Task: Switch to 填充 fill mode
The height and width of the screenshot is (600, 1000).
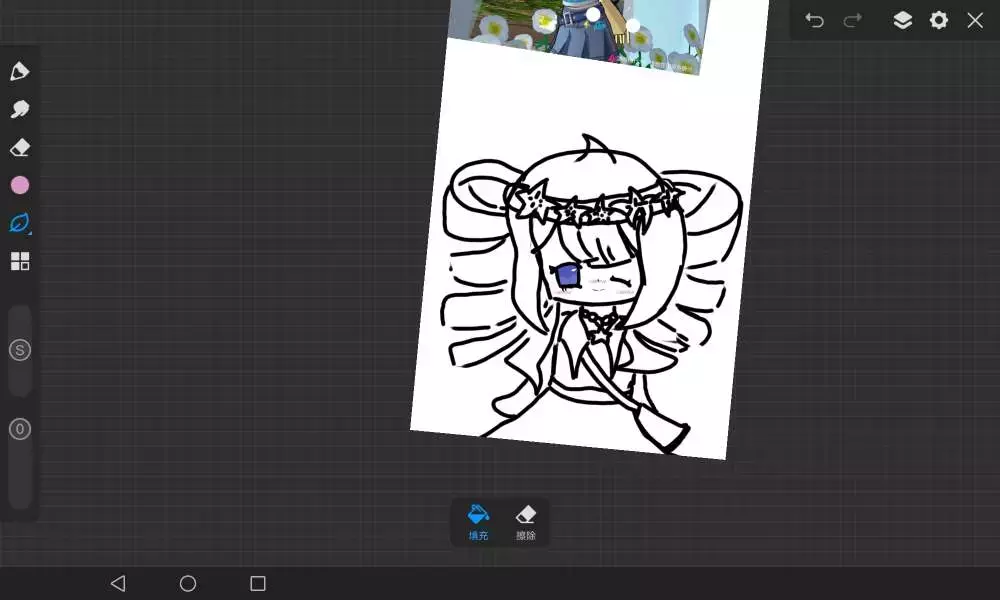Action: click(x=479, y=522)
